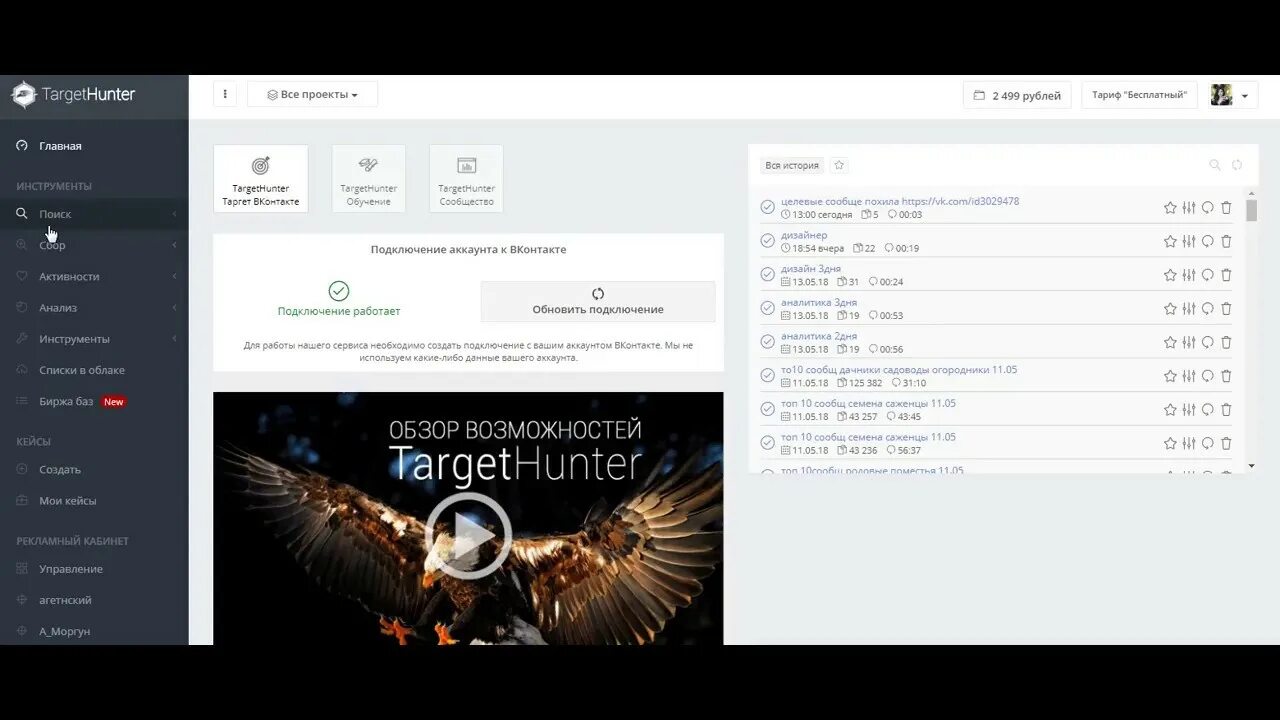Viewport: 1280px width, 720px height.
Task: Click the Тариф "Бесплатный" button
Action: (x=1139, y=95)
